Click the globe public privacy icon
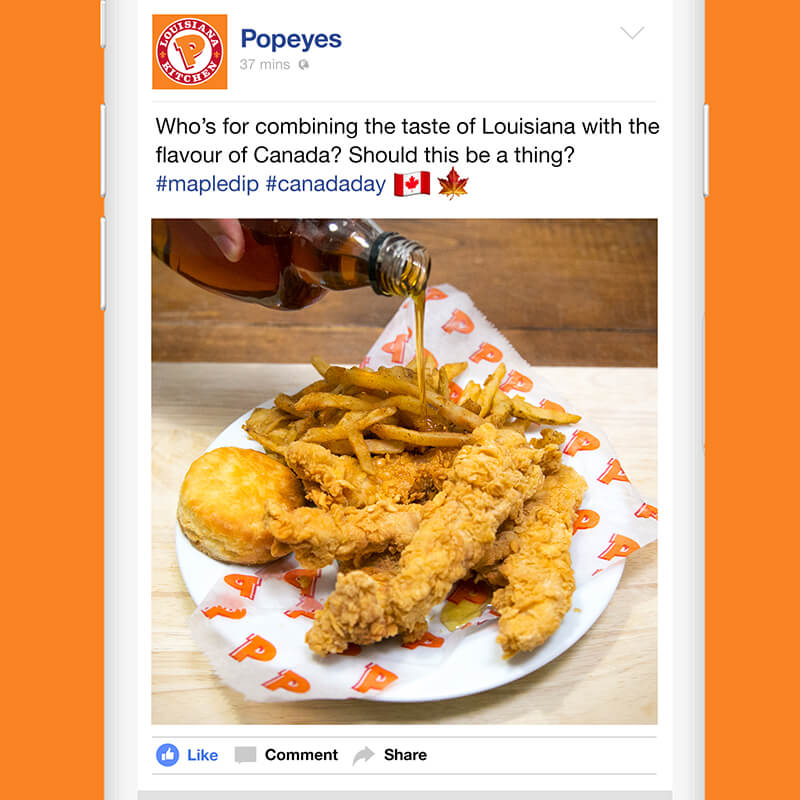This screenshot has width=800, height=800. pyautogui.click(x=304, y=64)
